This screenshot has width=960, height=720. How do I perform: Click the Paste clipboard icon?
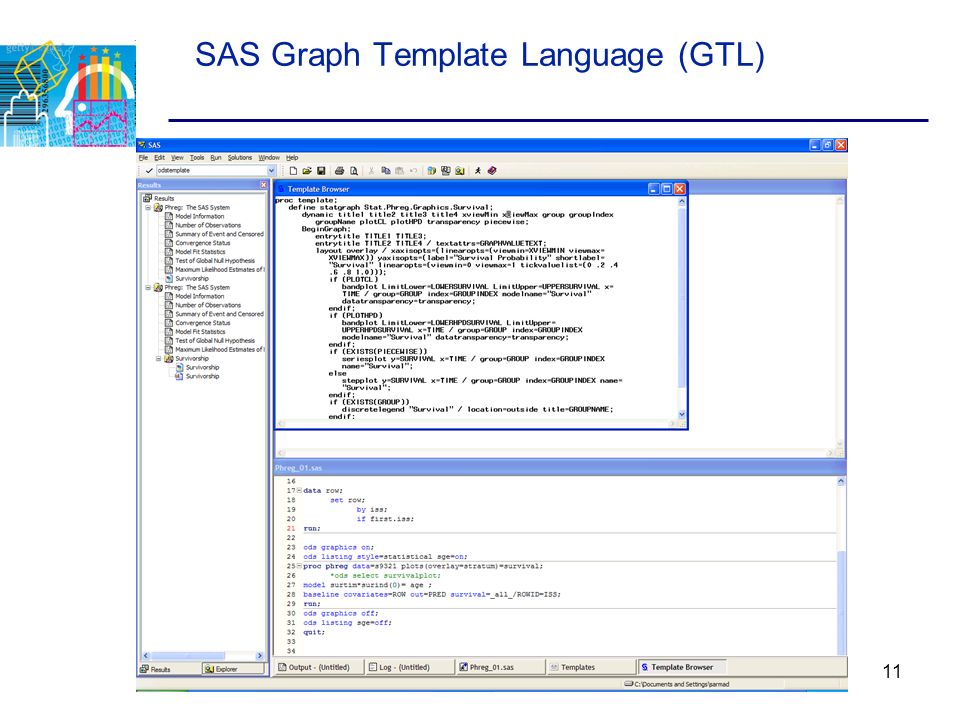[x=399, y=171]
